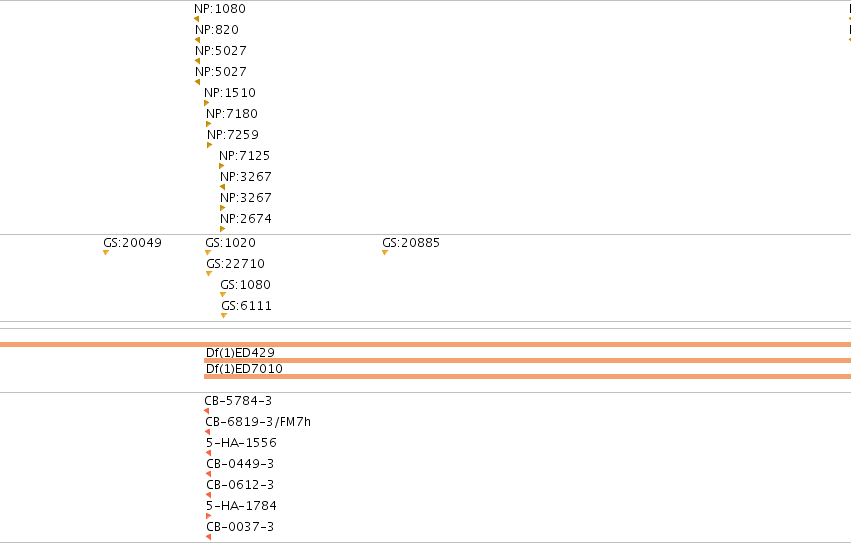
Task: Click the triangle glyph below NP:7125
Action: coord(221,166)
